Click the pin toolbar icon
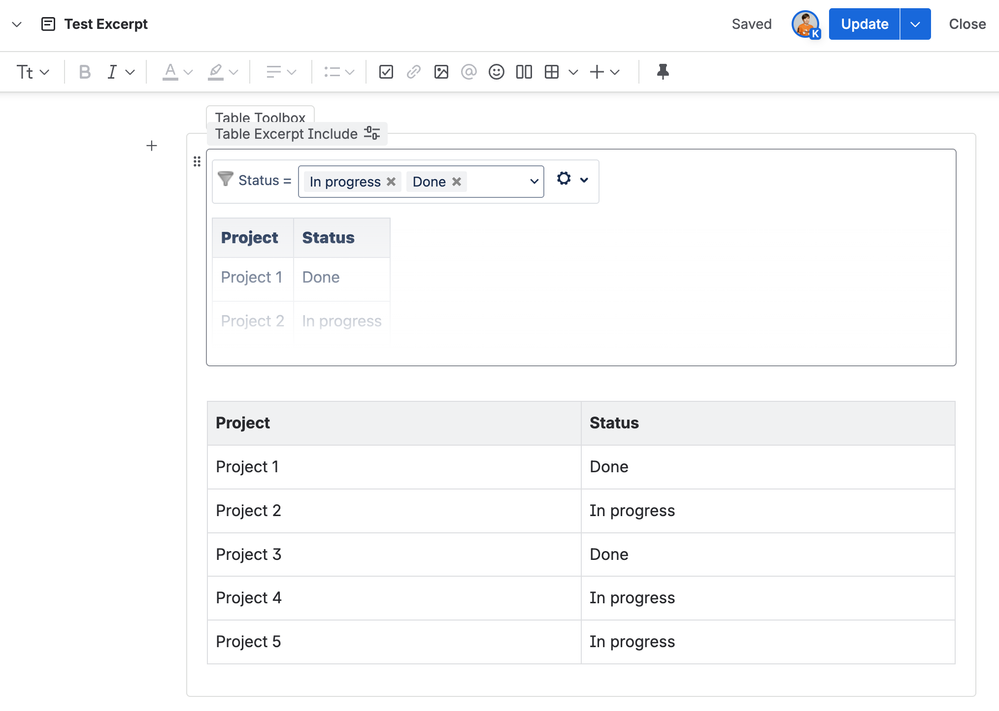 coord(663,71)
